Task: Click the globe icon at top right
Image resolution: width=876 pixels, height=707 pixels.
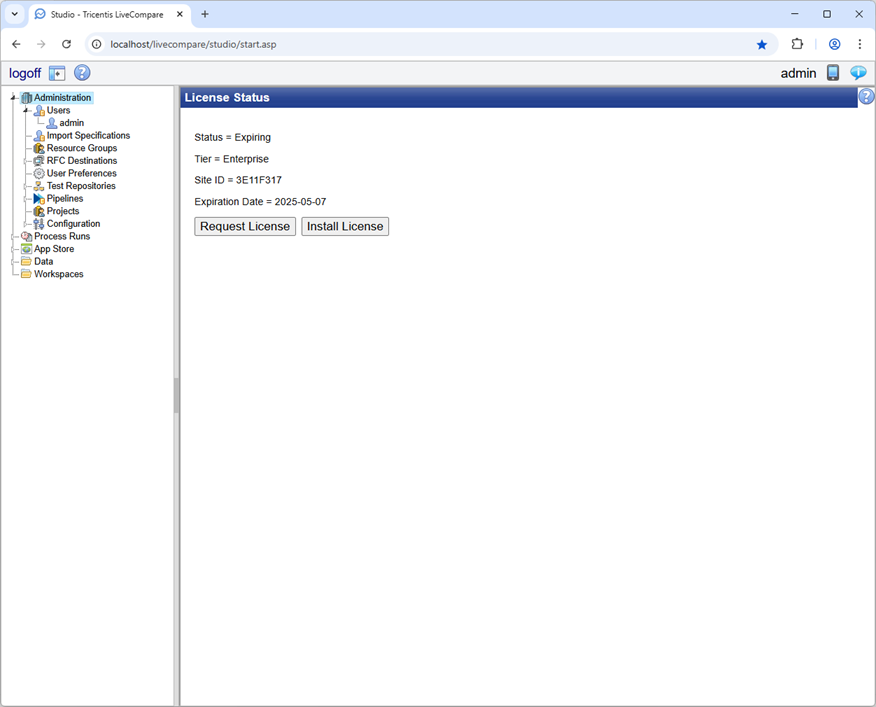Action: 858,72
